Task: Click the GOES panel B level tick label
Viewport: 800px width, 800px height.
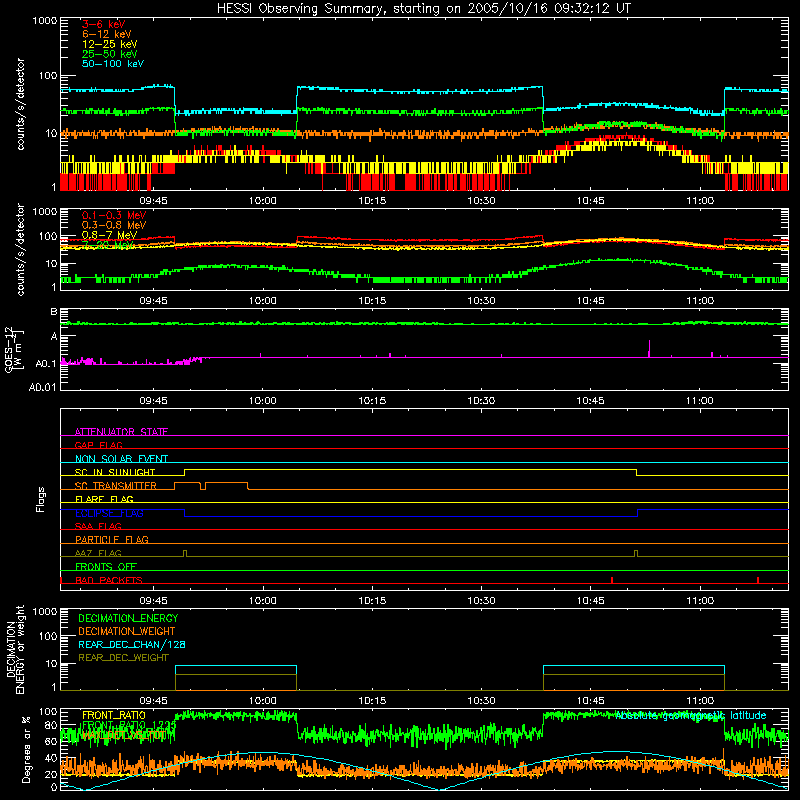Action: (54, 311)
